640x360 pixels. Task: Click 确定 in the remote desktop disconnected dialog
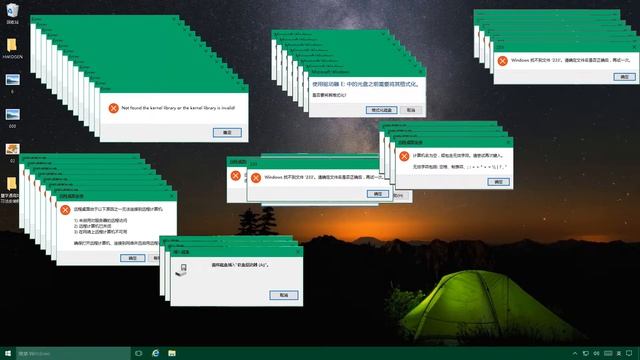133,258
